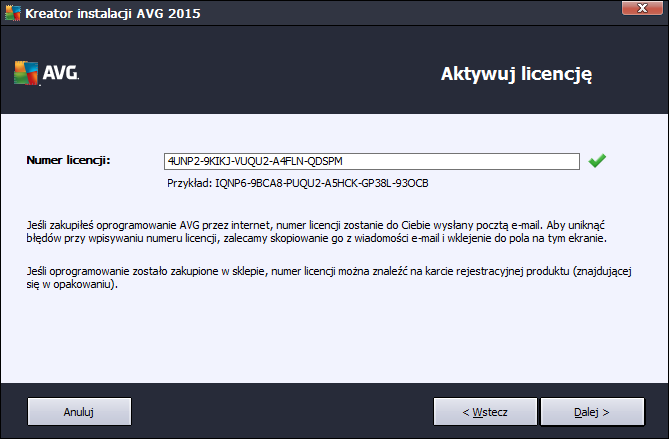Click the colorful AVG emblem in header
The image size is (669, 439).
(x=26, y=73)
